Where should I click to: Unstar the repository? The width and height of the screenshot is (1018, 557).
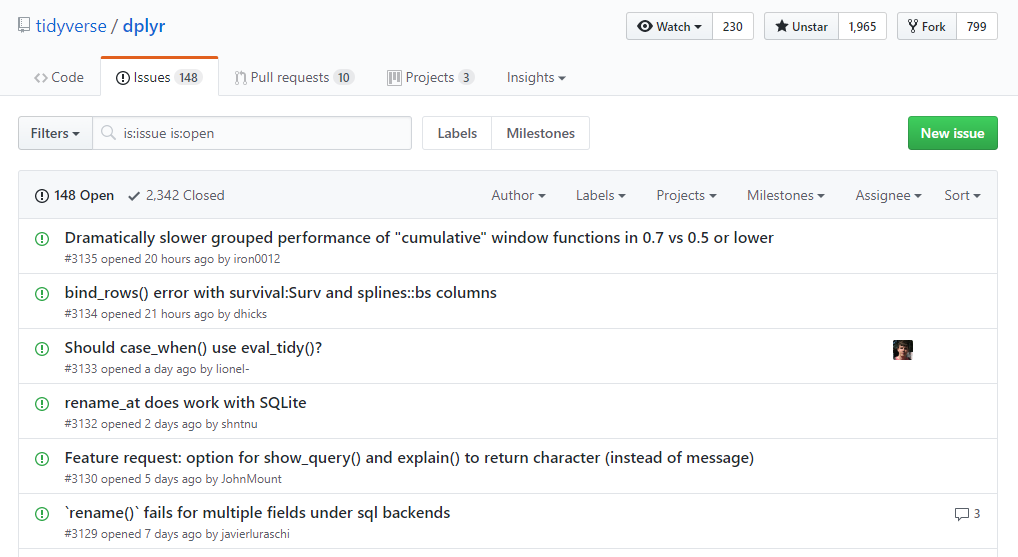[x=801, y=27]
